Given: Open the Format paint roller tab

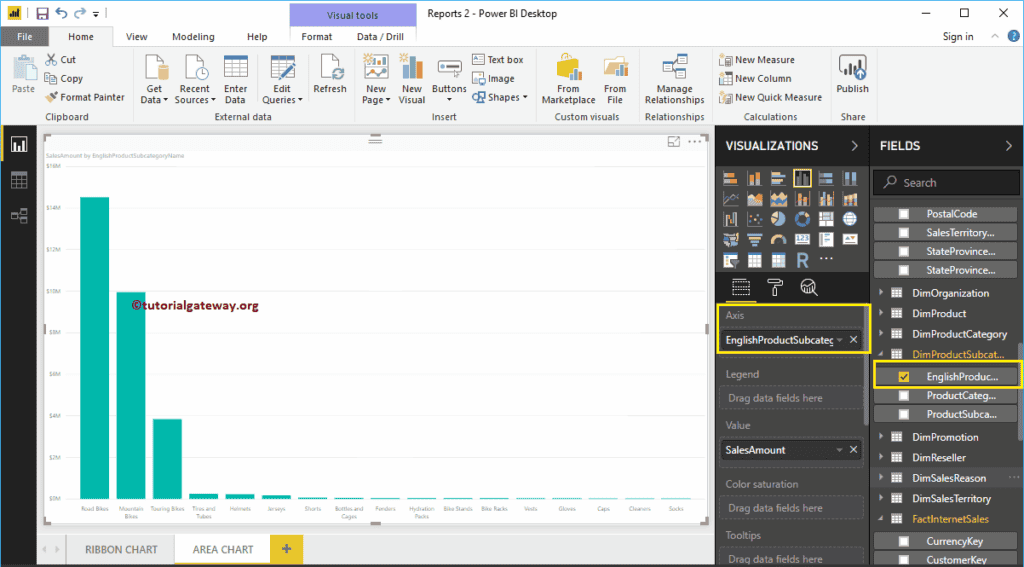Looking at the screenshot, I should pyautogui.click(x=775, y=288).
